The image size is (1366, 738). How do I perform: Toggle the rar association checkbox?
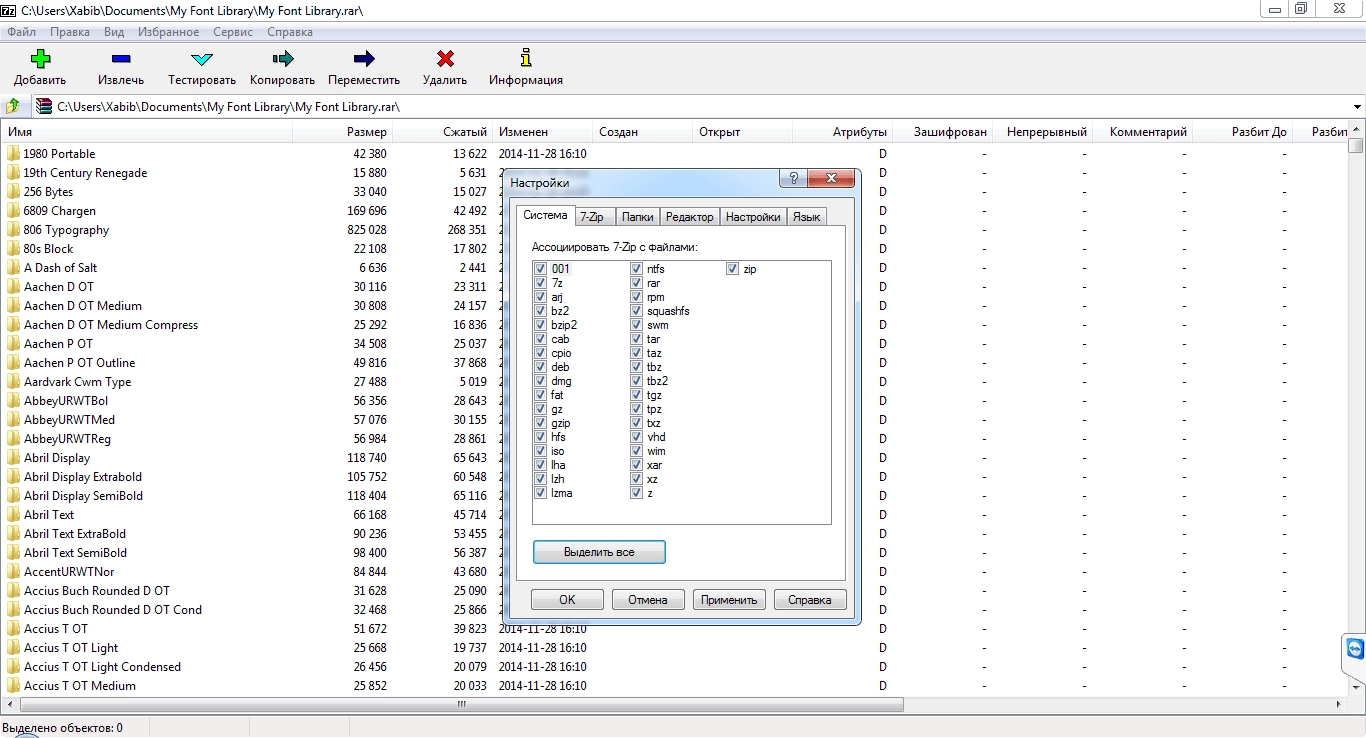(637, 283)
